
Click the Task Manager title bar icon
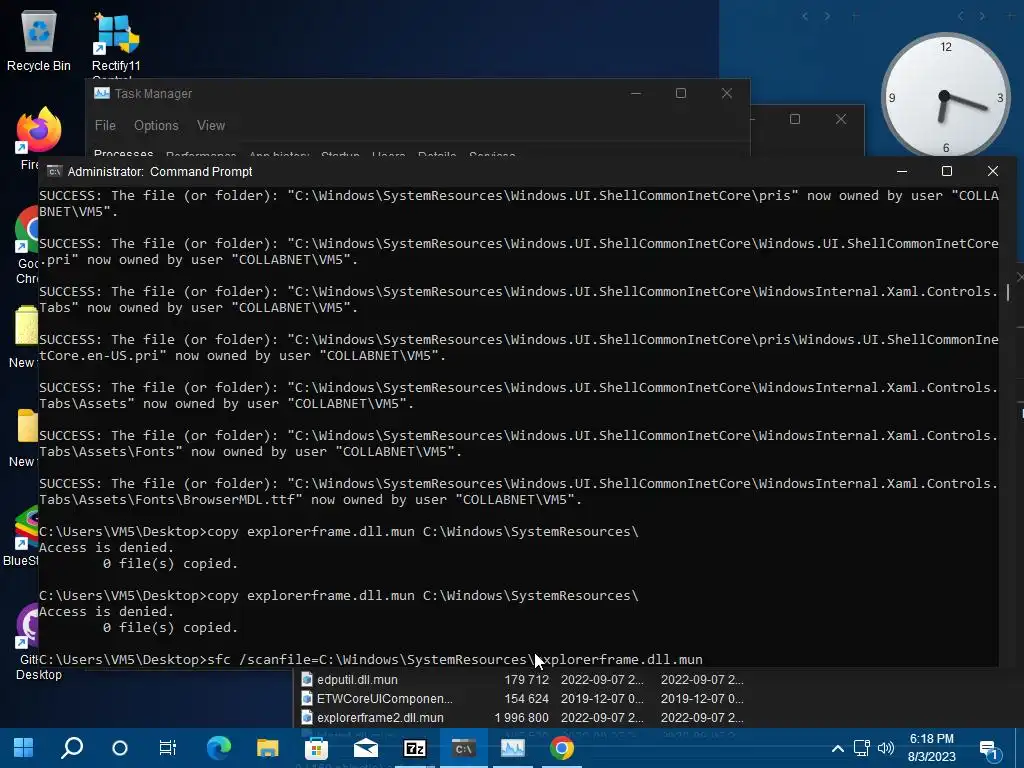click(x=102, y=93)
